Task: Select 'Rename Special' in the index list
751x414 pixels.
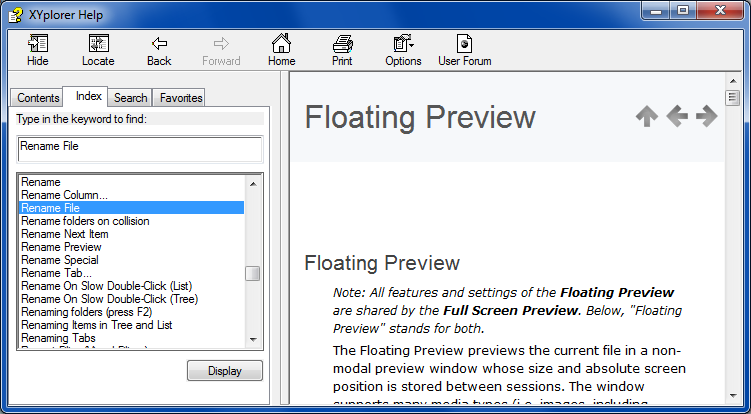Action: (x=60, y=260)
